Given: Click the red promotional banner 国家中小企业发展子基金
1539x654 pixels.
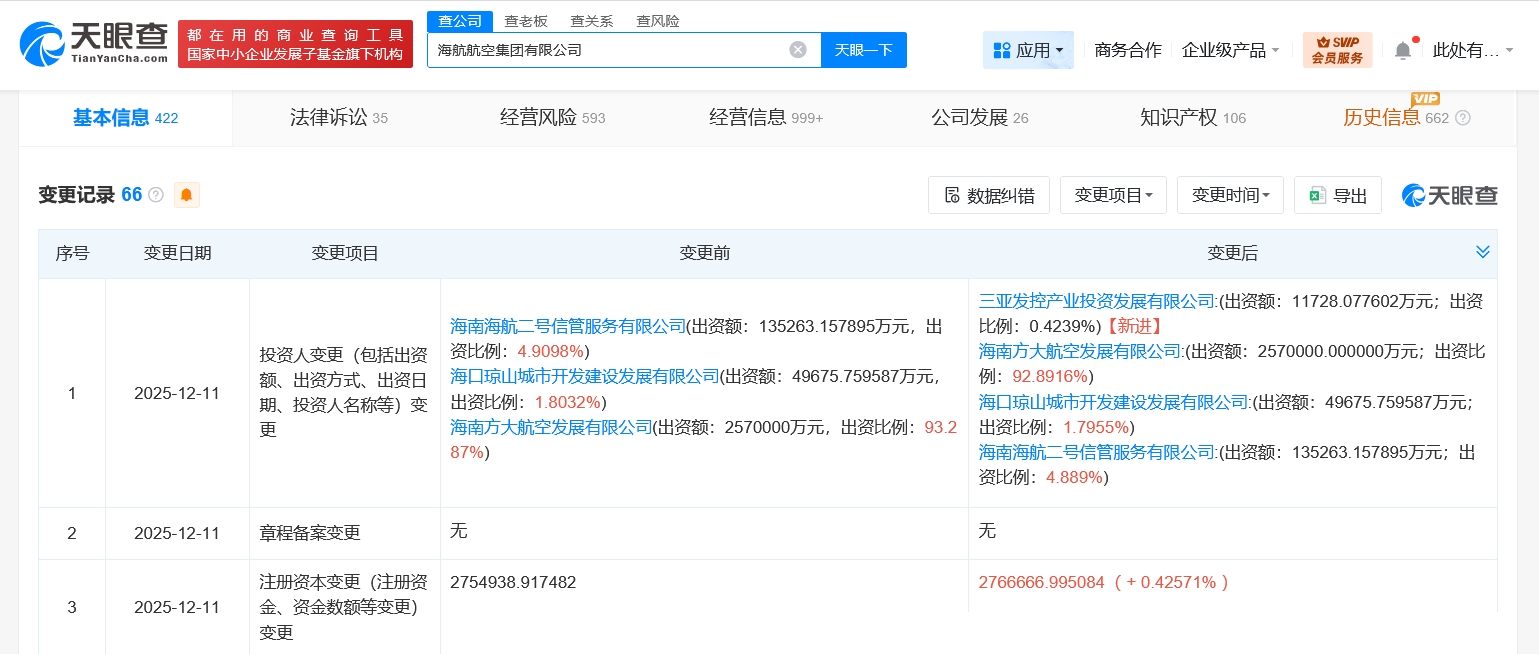Looking at the screenshot, I should click(x=295, y=44).
